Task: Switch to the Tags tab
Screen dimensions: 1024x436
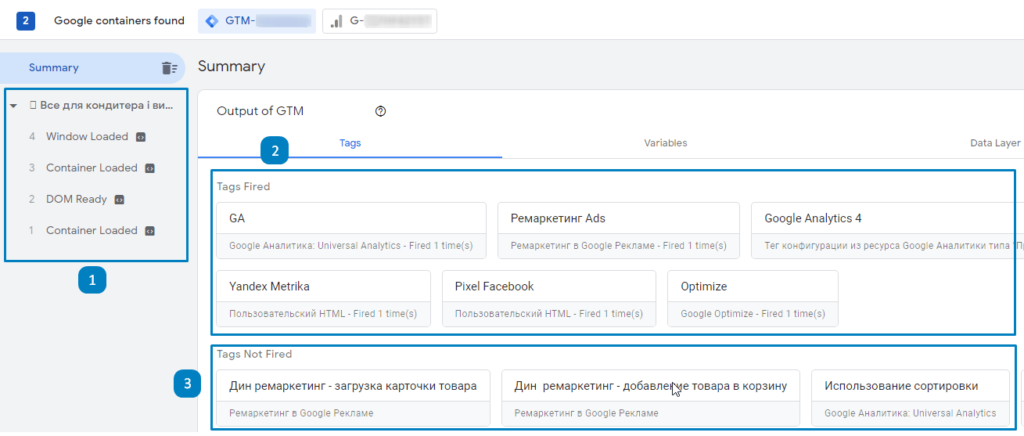Action: click(350, 143)
